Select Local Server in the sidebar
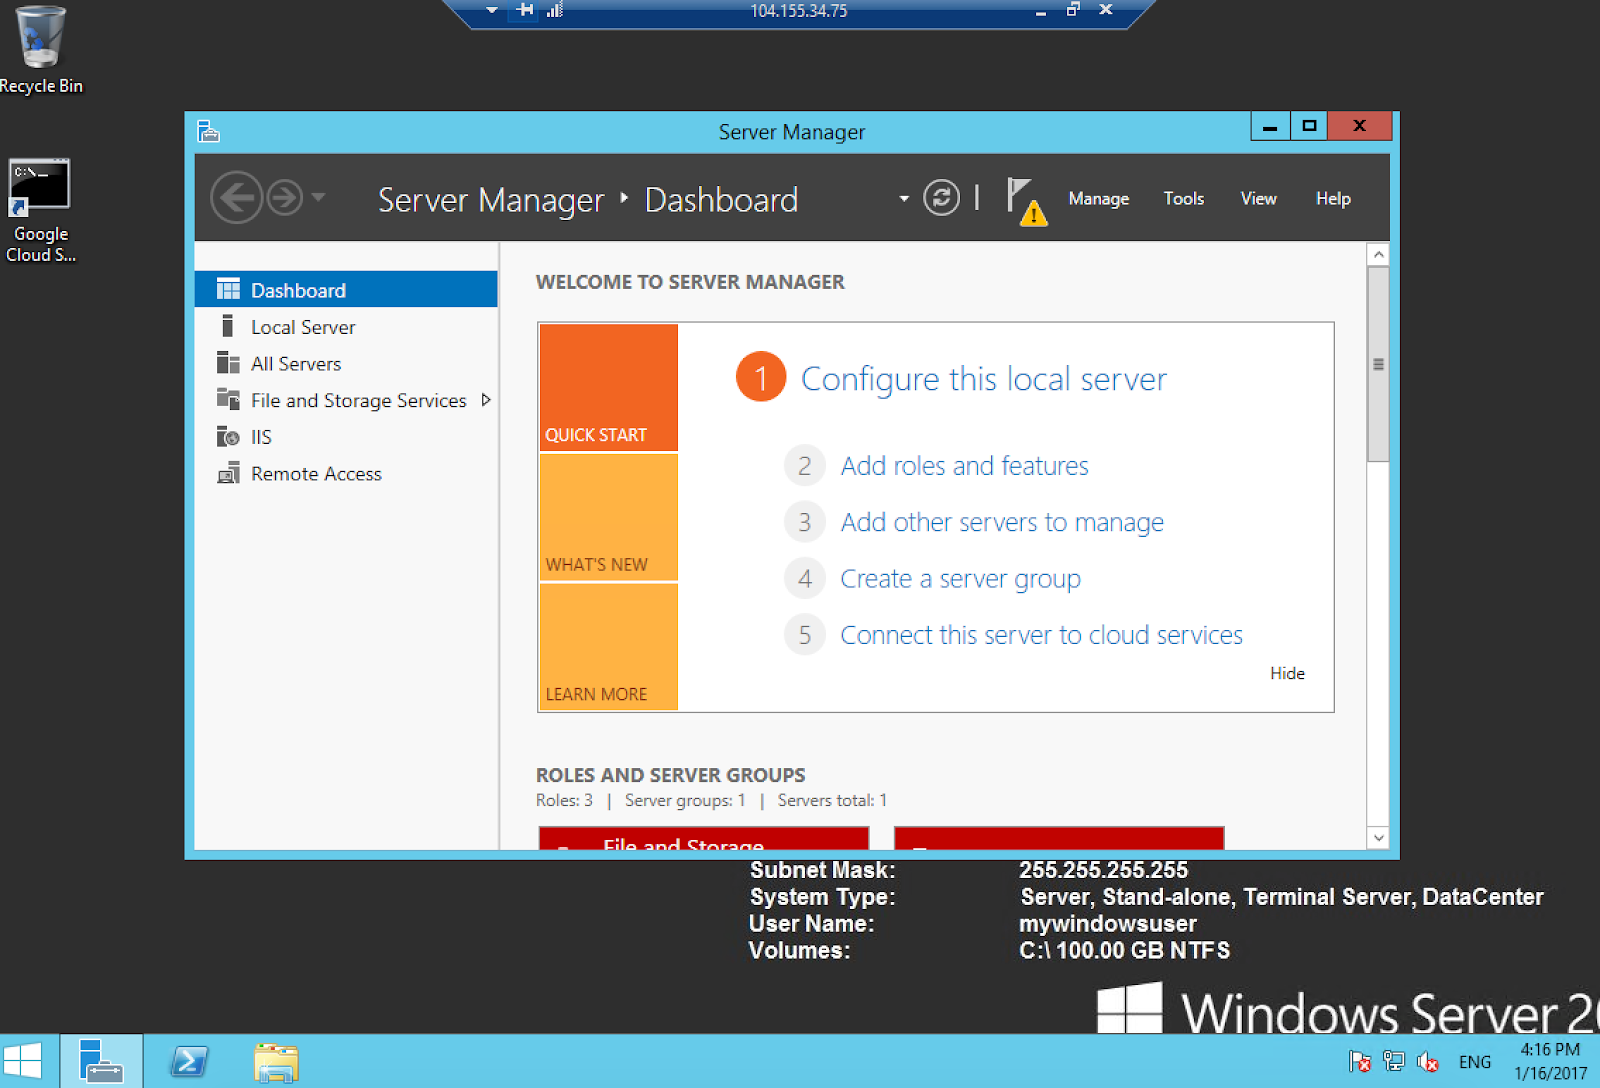The width and height of the screenshot is (1600, 1088). coord(302,326)
